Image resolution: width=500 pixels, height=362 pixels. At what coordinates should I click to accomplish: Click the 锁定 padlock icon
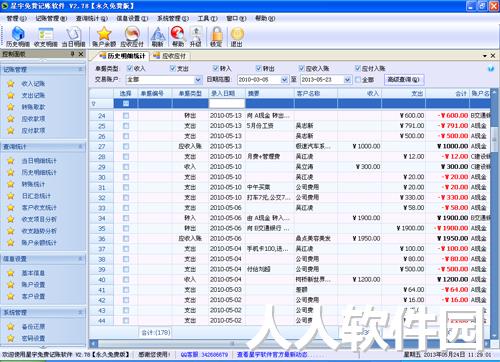[x=216, y=36]
